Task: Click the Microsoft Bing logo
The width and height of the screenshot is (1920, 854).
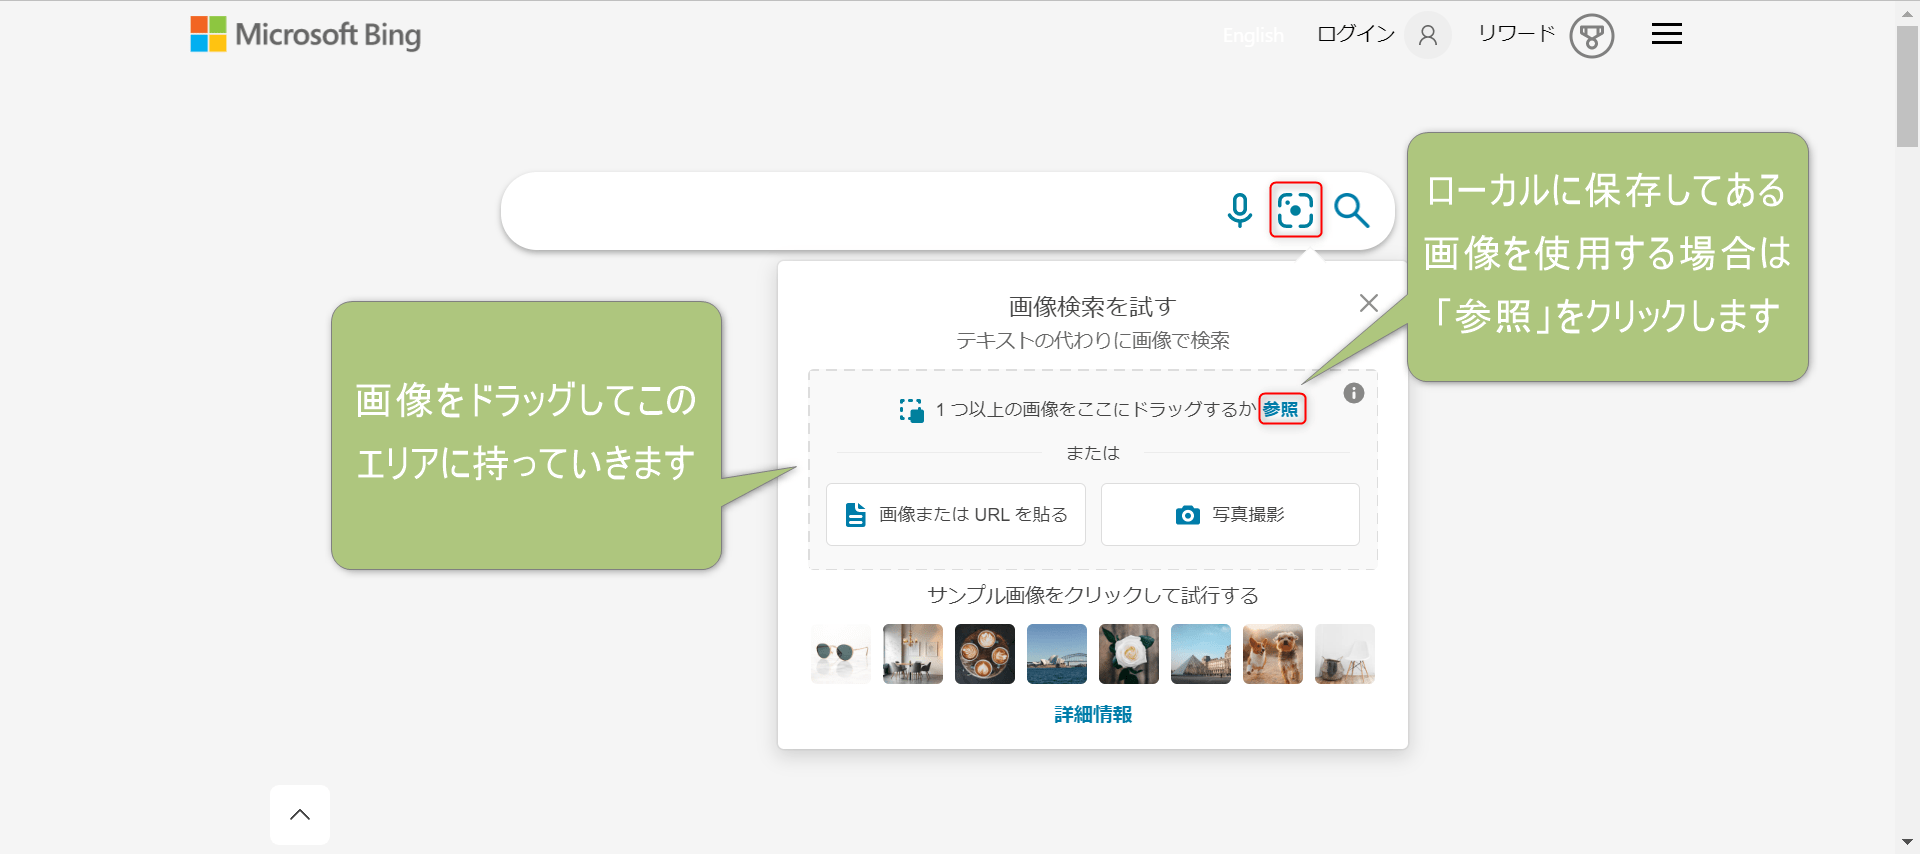Action: (x=306, y=34)
